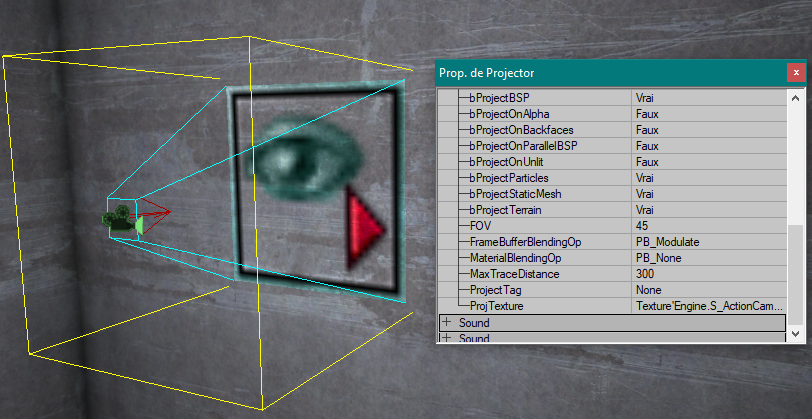
Task: Select the ProjTexture property
Action: 496,306
